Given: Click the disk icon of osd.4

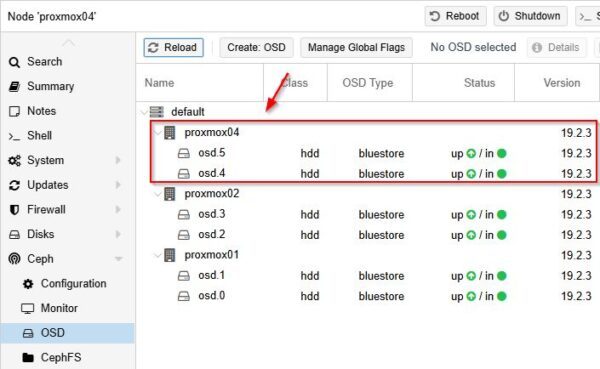Looking at the screenshot, I should 184,174.
